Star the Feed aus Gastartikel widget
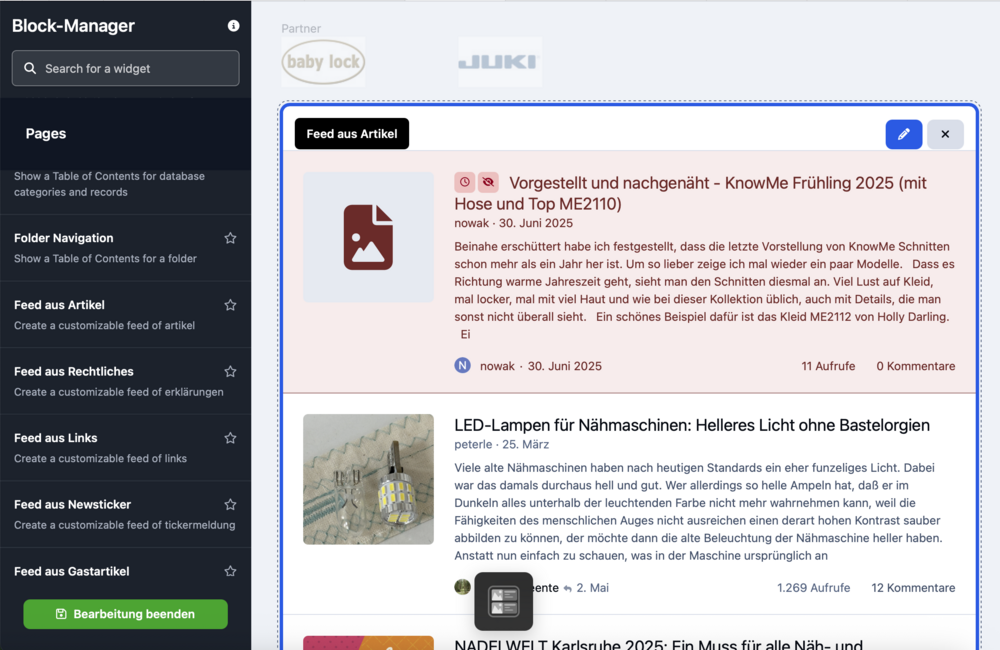 click(x=230, y=571)
